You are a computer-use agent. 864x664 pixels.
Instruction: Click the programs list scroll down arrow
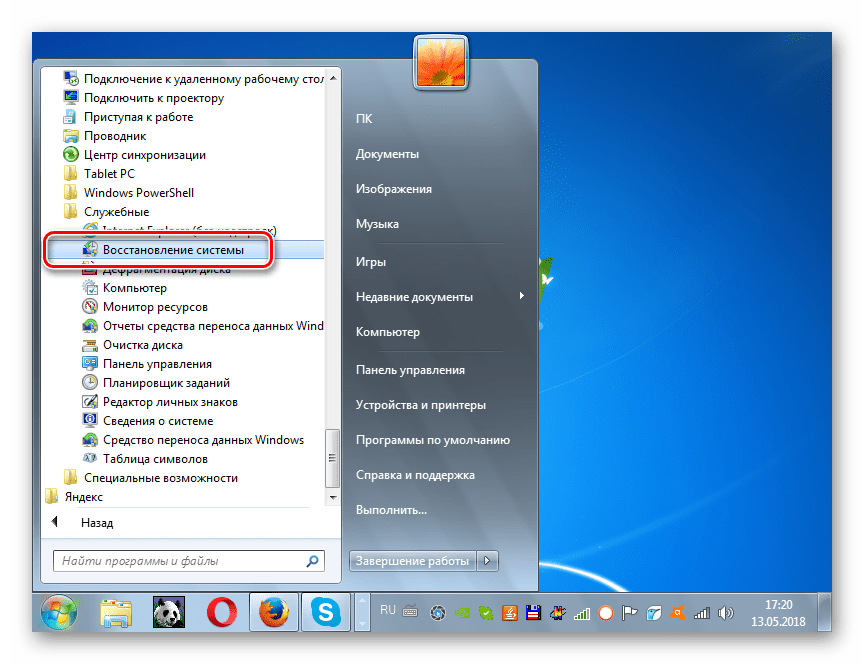coord(333,497)
